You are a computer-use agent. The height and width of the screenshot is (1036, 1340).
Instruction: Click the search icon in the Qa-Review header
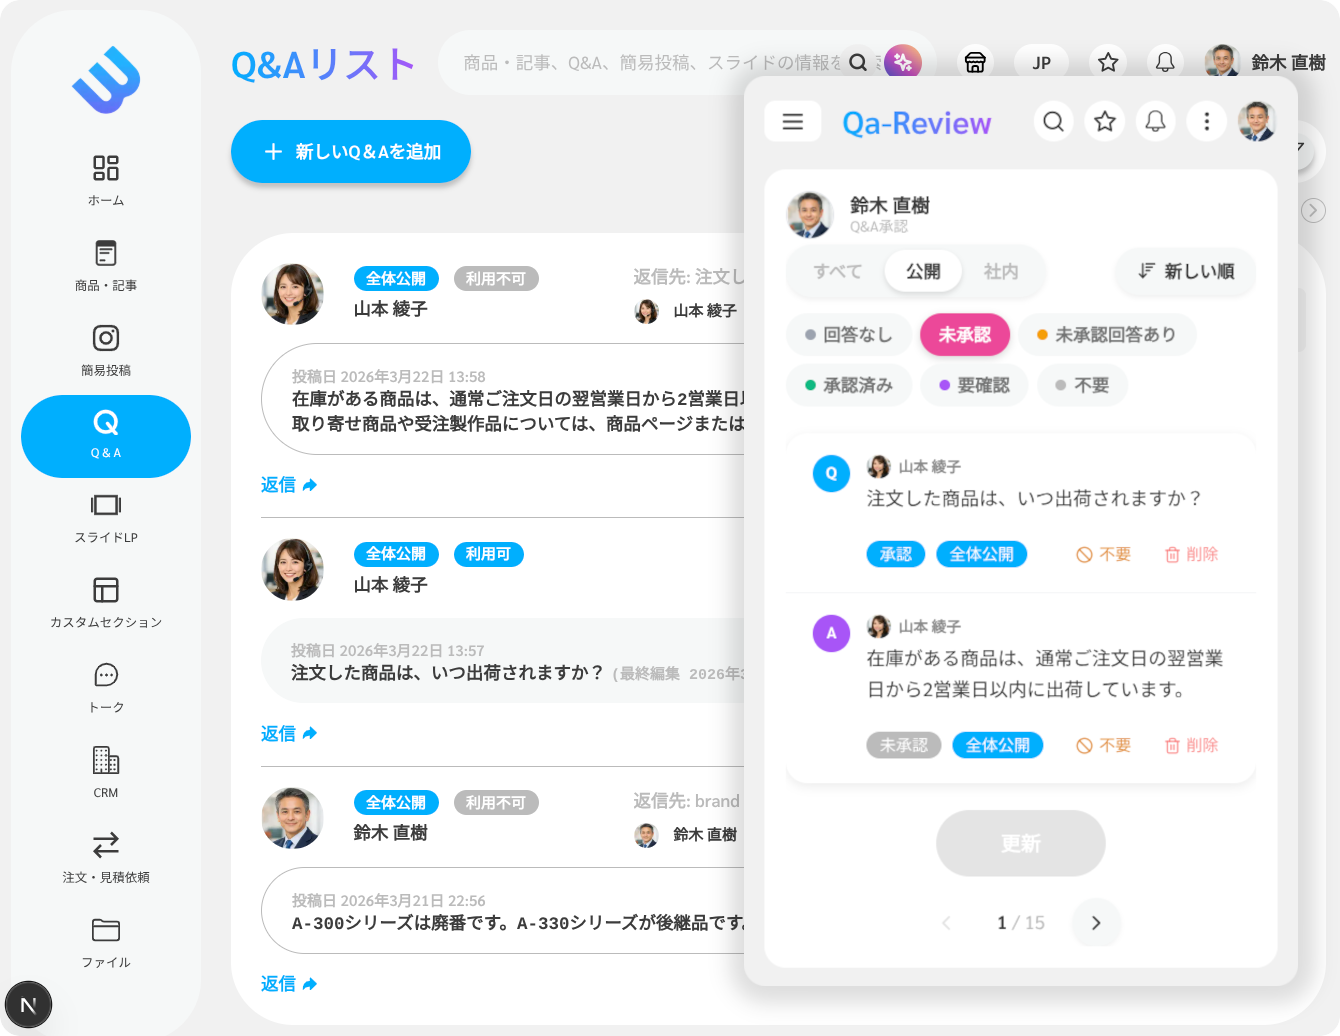(x=1053, y=121)
